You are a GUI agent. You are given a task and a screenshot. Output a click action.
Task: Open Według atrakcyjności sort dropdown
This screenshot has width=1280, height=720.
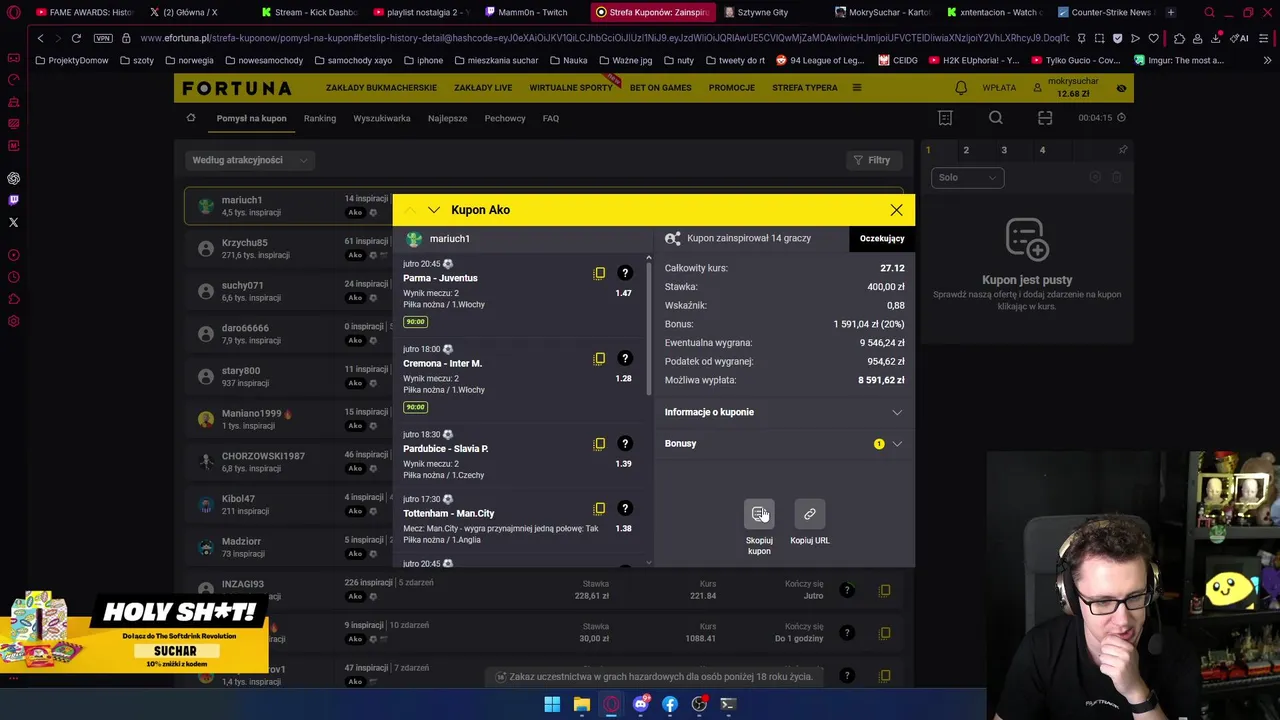click(x=249, y=160)
